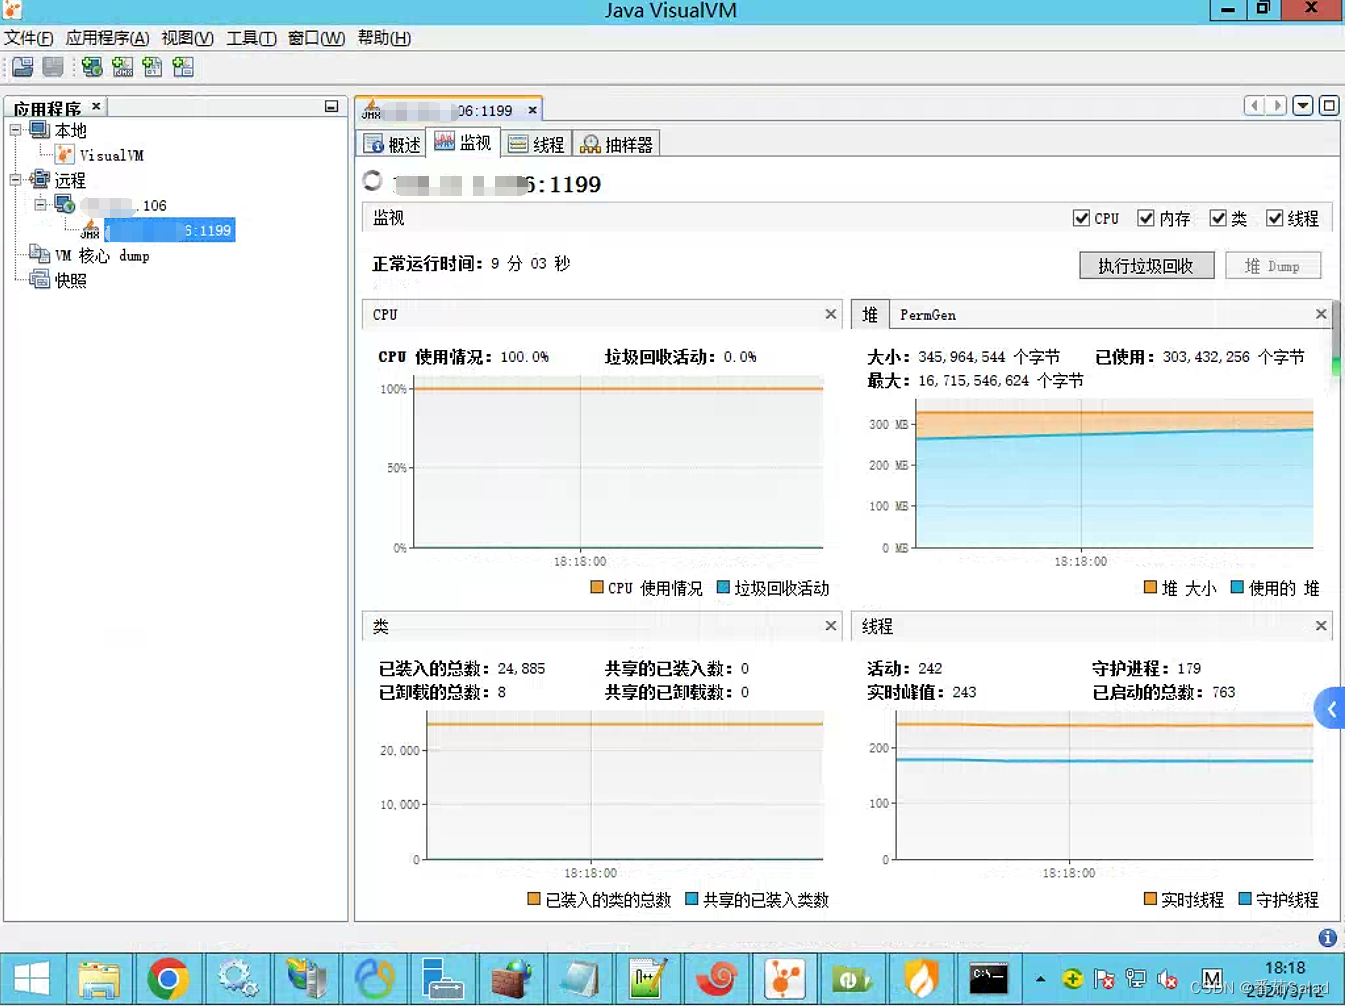Viewport: 1345px width, 1006px height.
Task: Click the grayed Save toolbar icon
Action: pos(53,67)
